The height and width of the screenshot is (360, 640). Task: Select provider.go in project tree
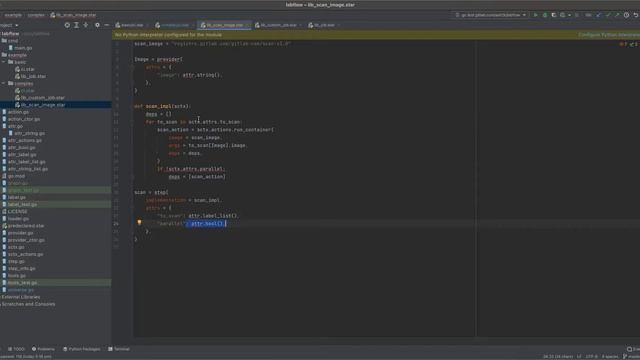coord(20,233)
